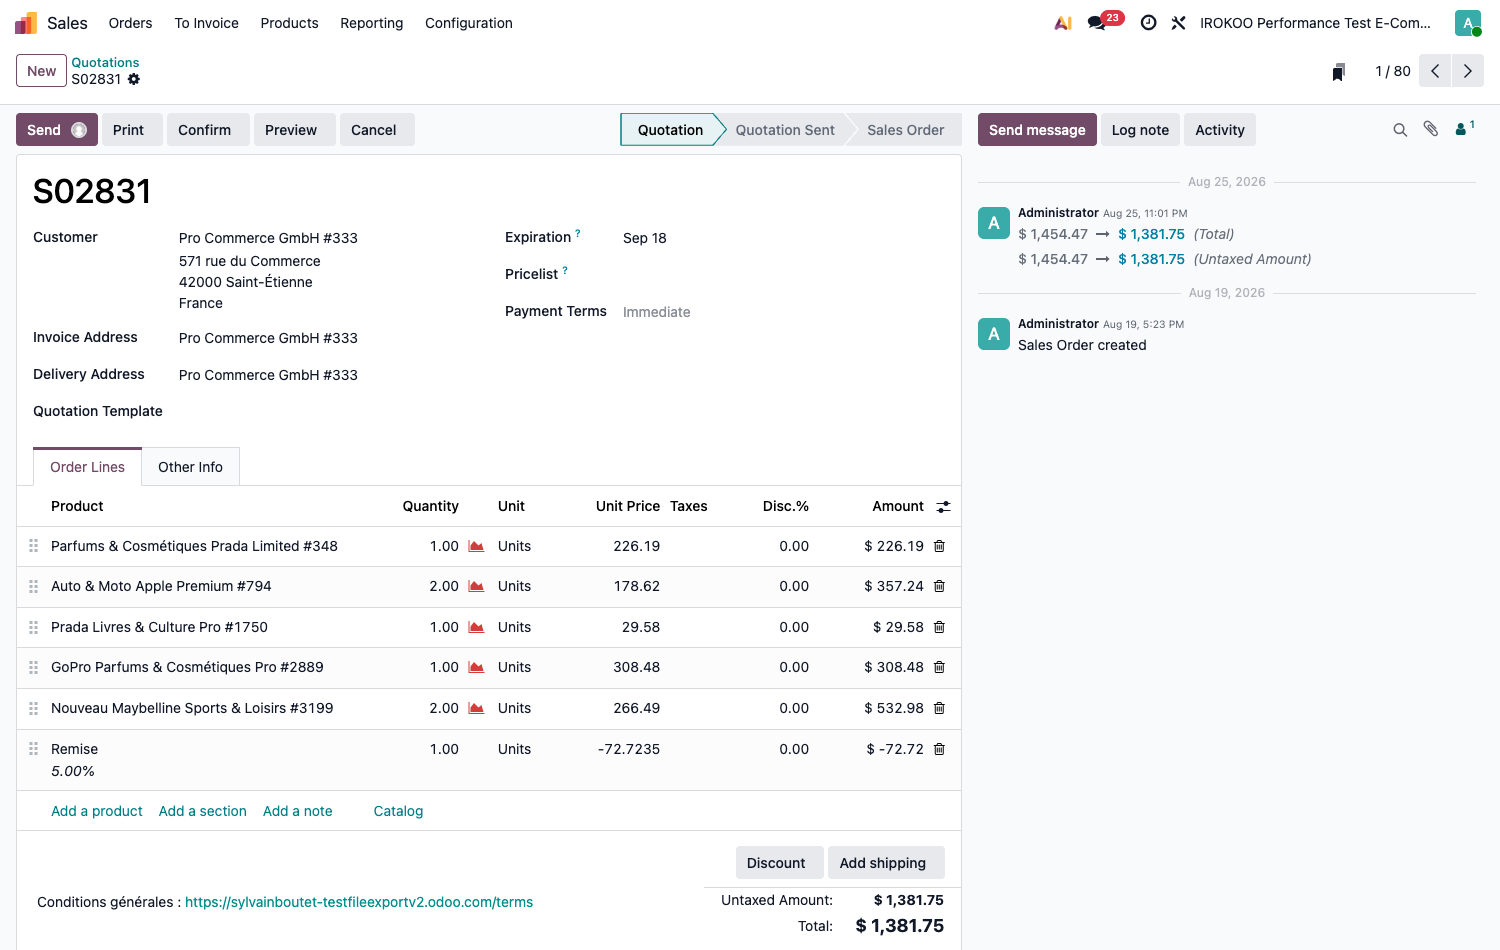
Task: Search chatter messages with magnifier icon
Action: 1400,130
